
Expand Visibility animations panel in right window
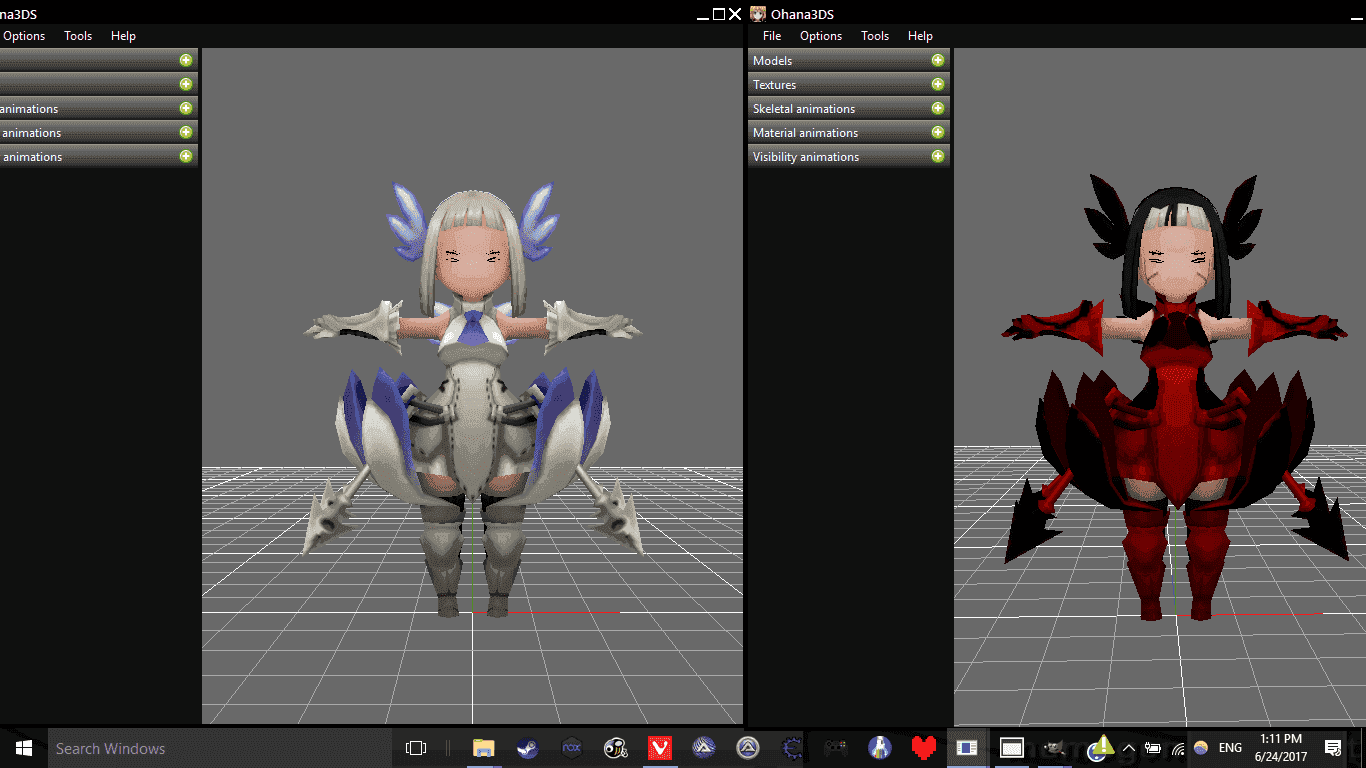tap(938, 156)
